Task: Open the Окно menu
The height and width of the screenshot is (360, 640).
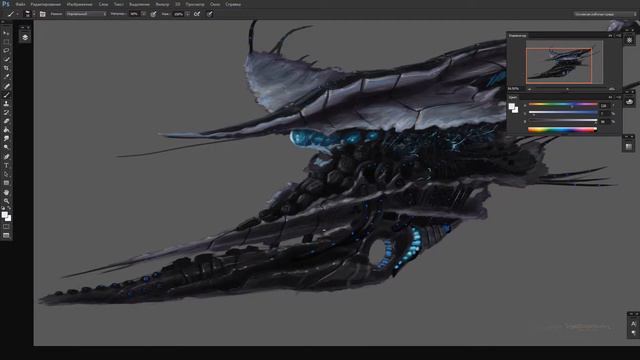Action: click(x=215, y=4)
